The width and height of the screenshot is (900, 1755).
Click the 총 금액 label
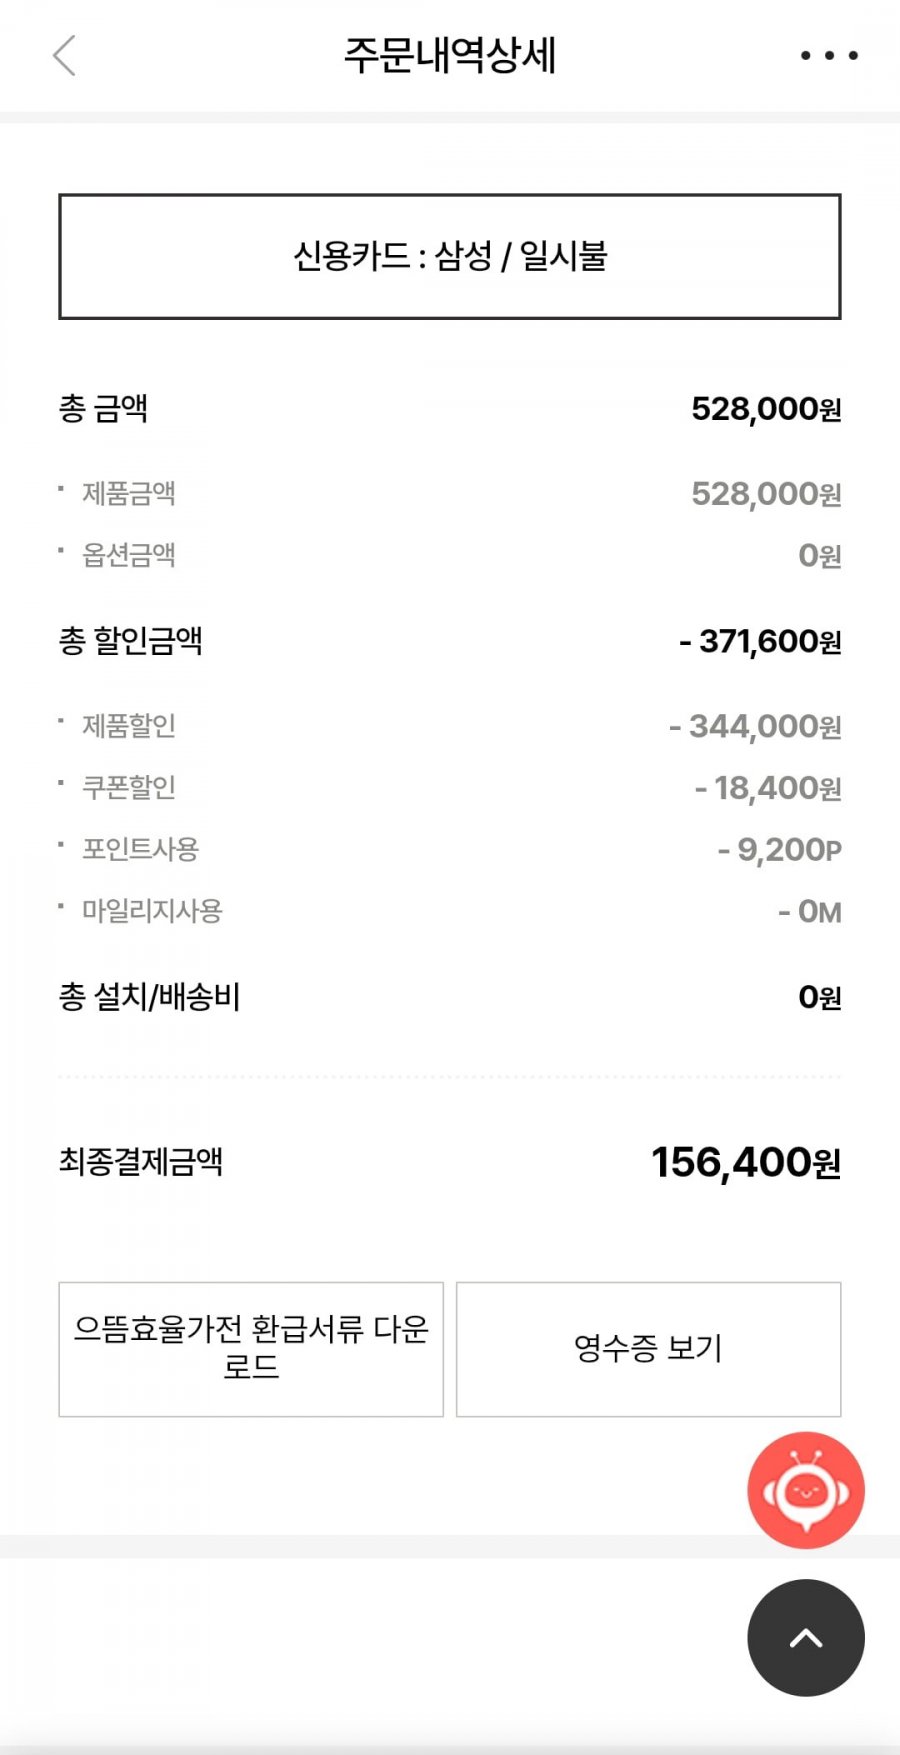coord(104,409)
